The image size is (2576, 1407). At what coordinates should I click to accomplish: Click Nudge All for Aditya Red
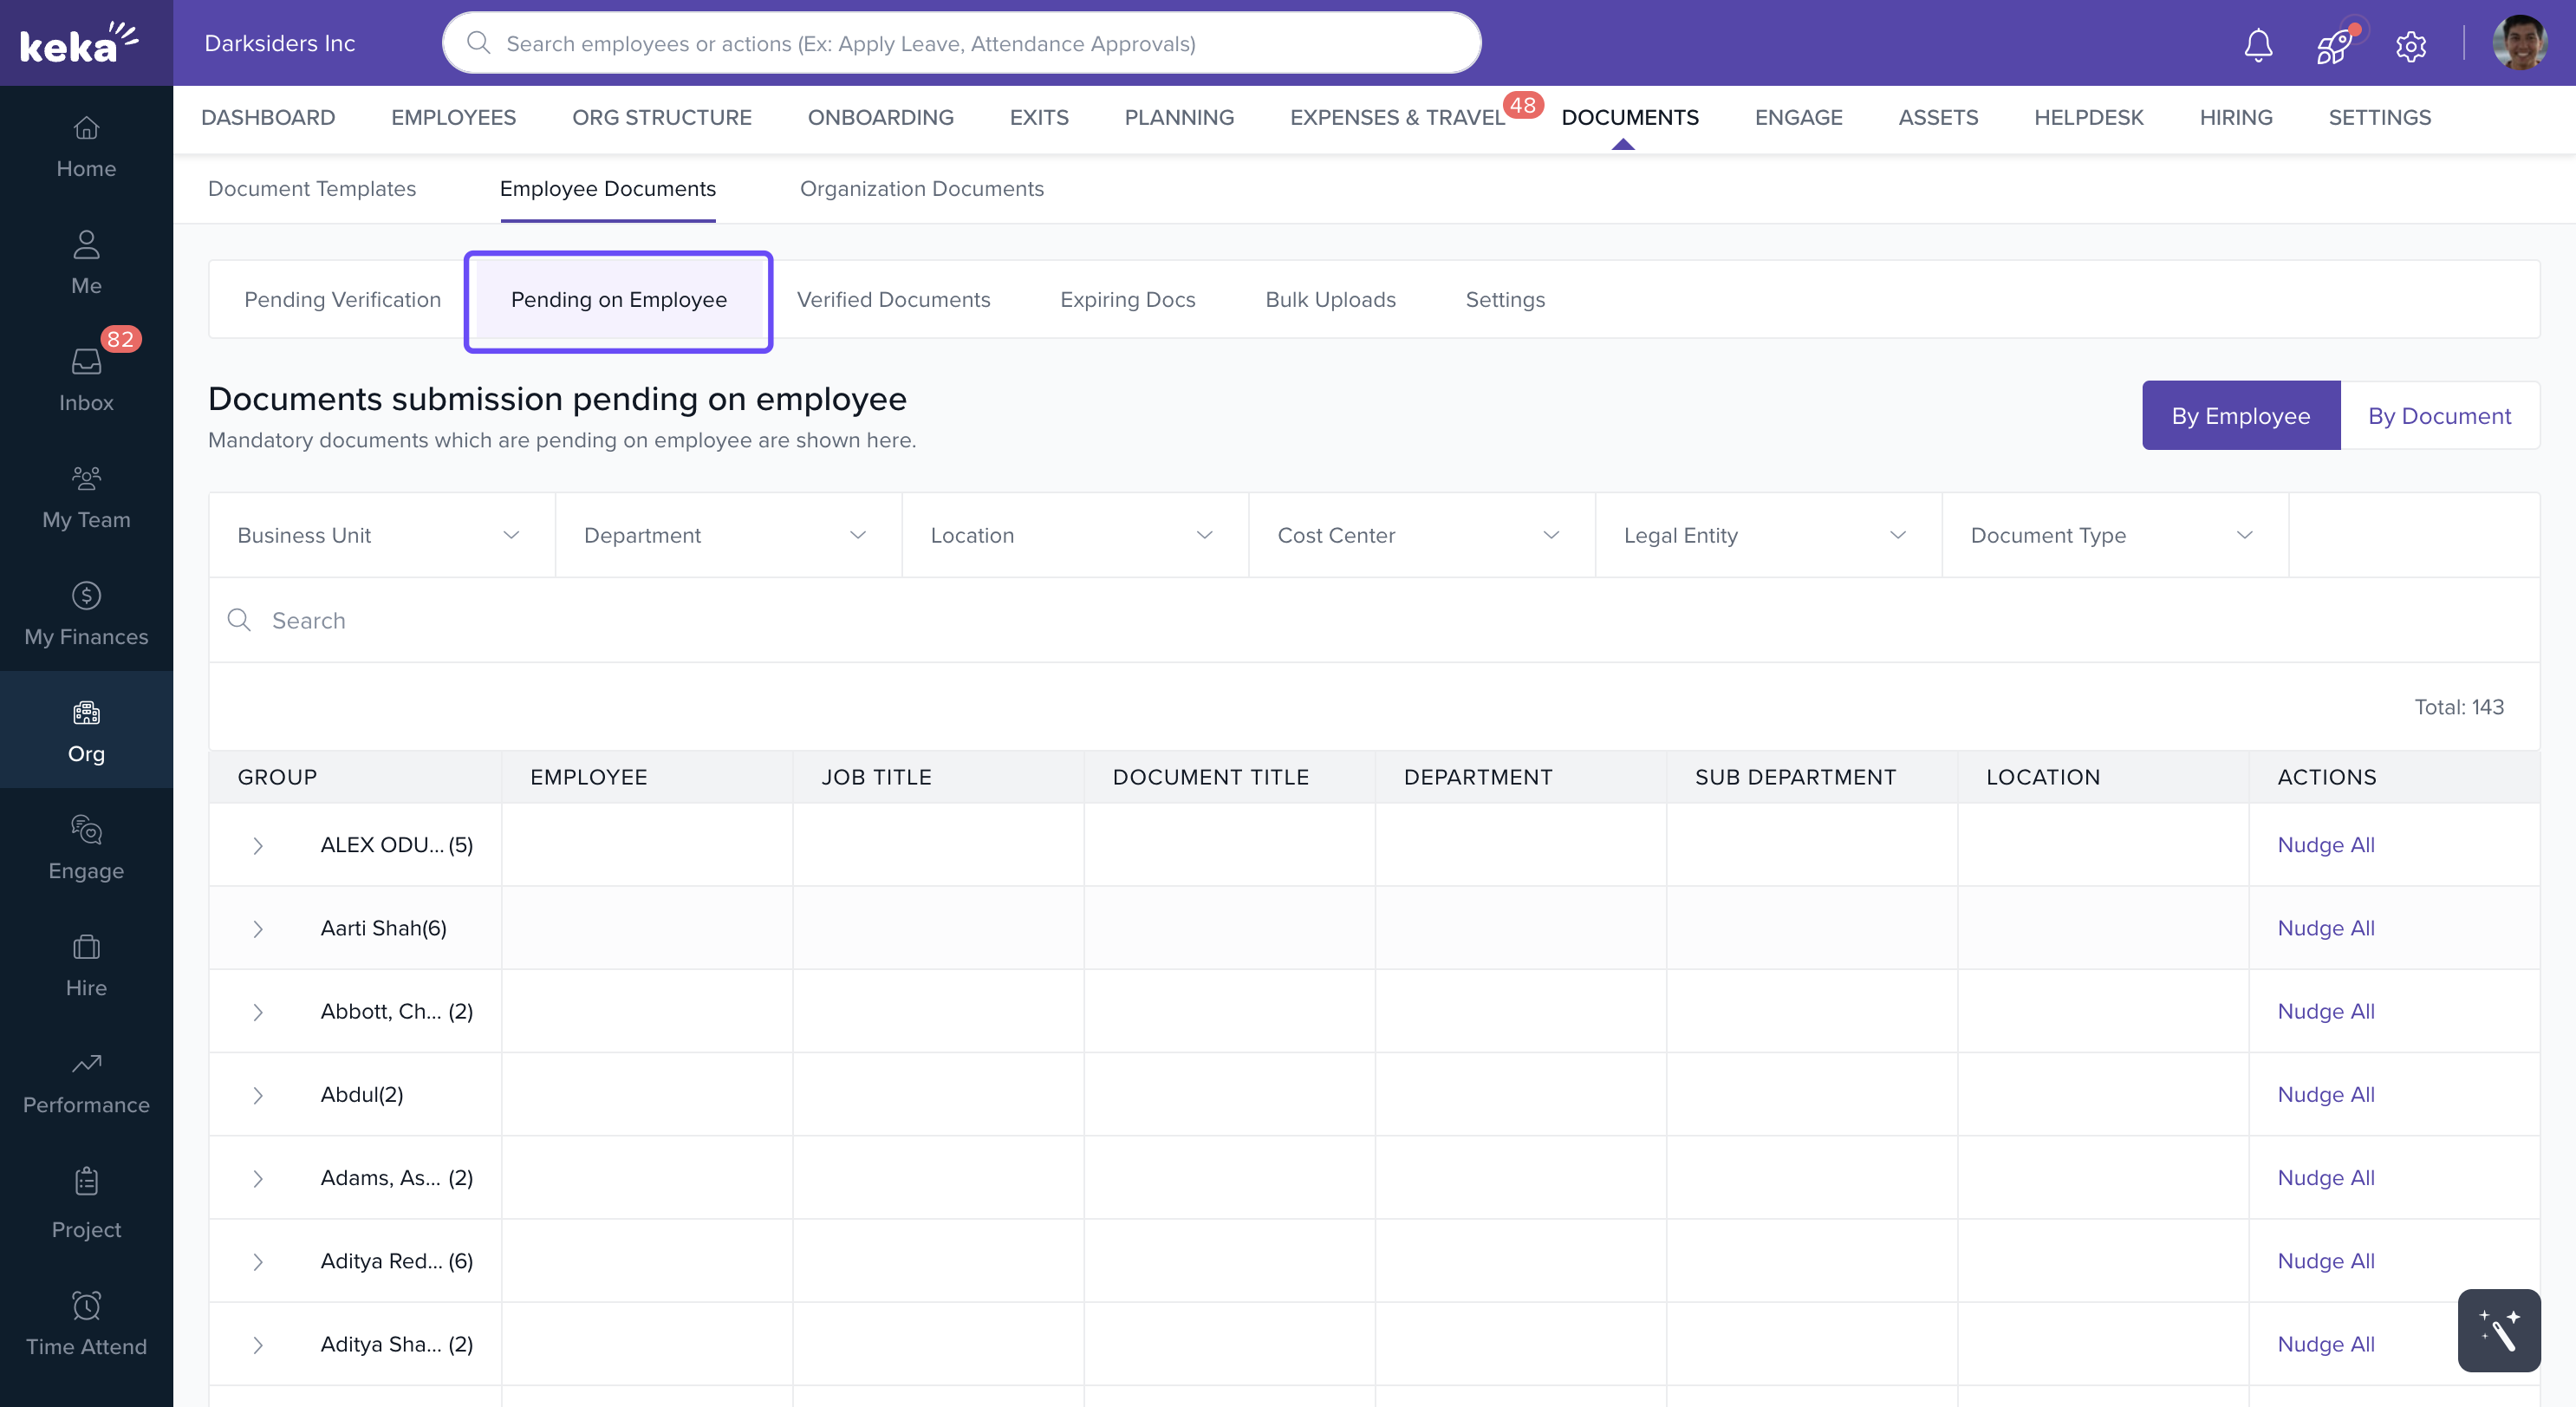[x=2325, y=1261]
